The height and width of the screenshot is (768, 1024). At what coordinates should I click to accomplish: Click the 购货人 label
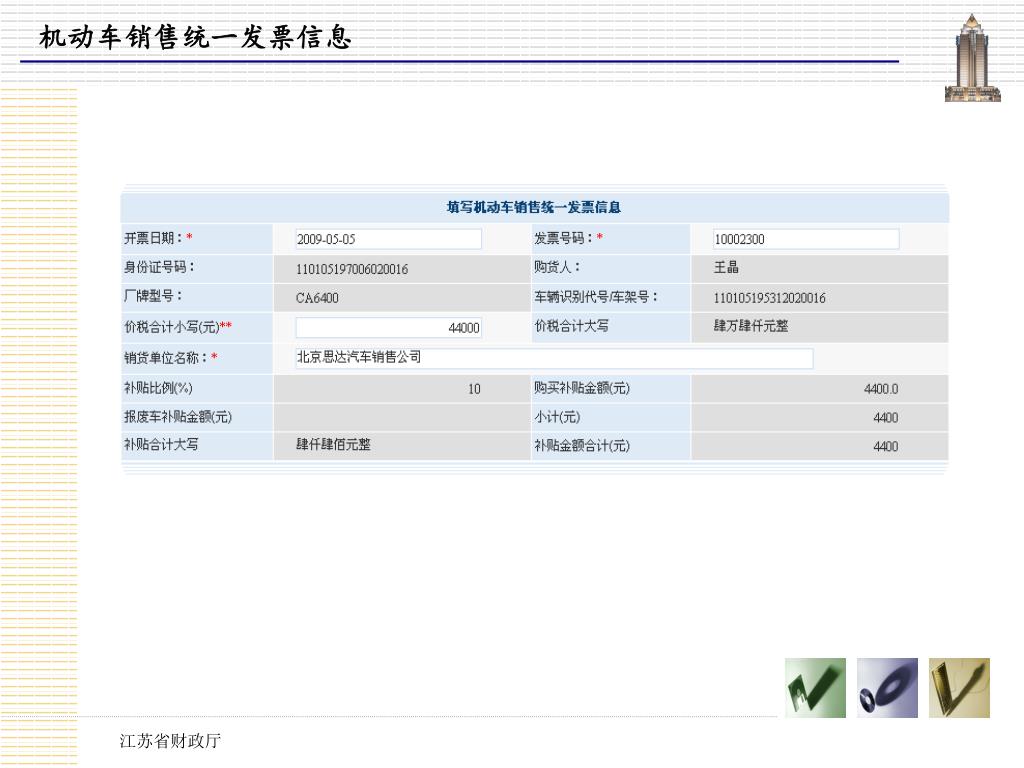tap(557, 267)
